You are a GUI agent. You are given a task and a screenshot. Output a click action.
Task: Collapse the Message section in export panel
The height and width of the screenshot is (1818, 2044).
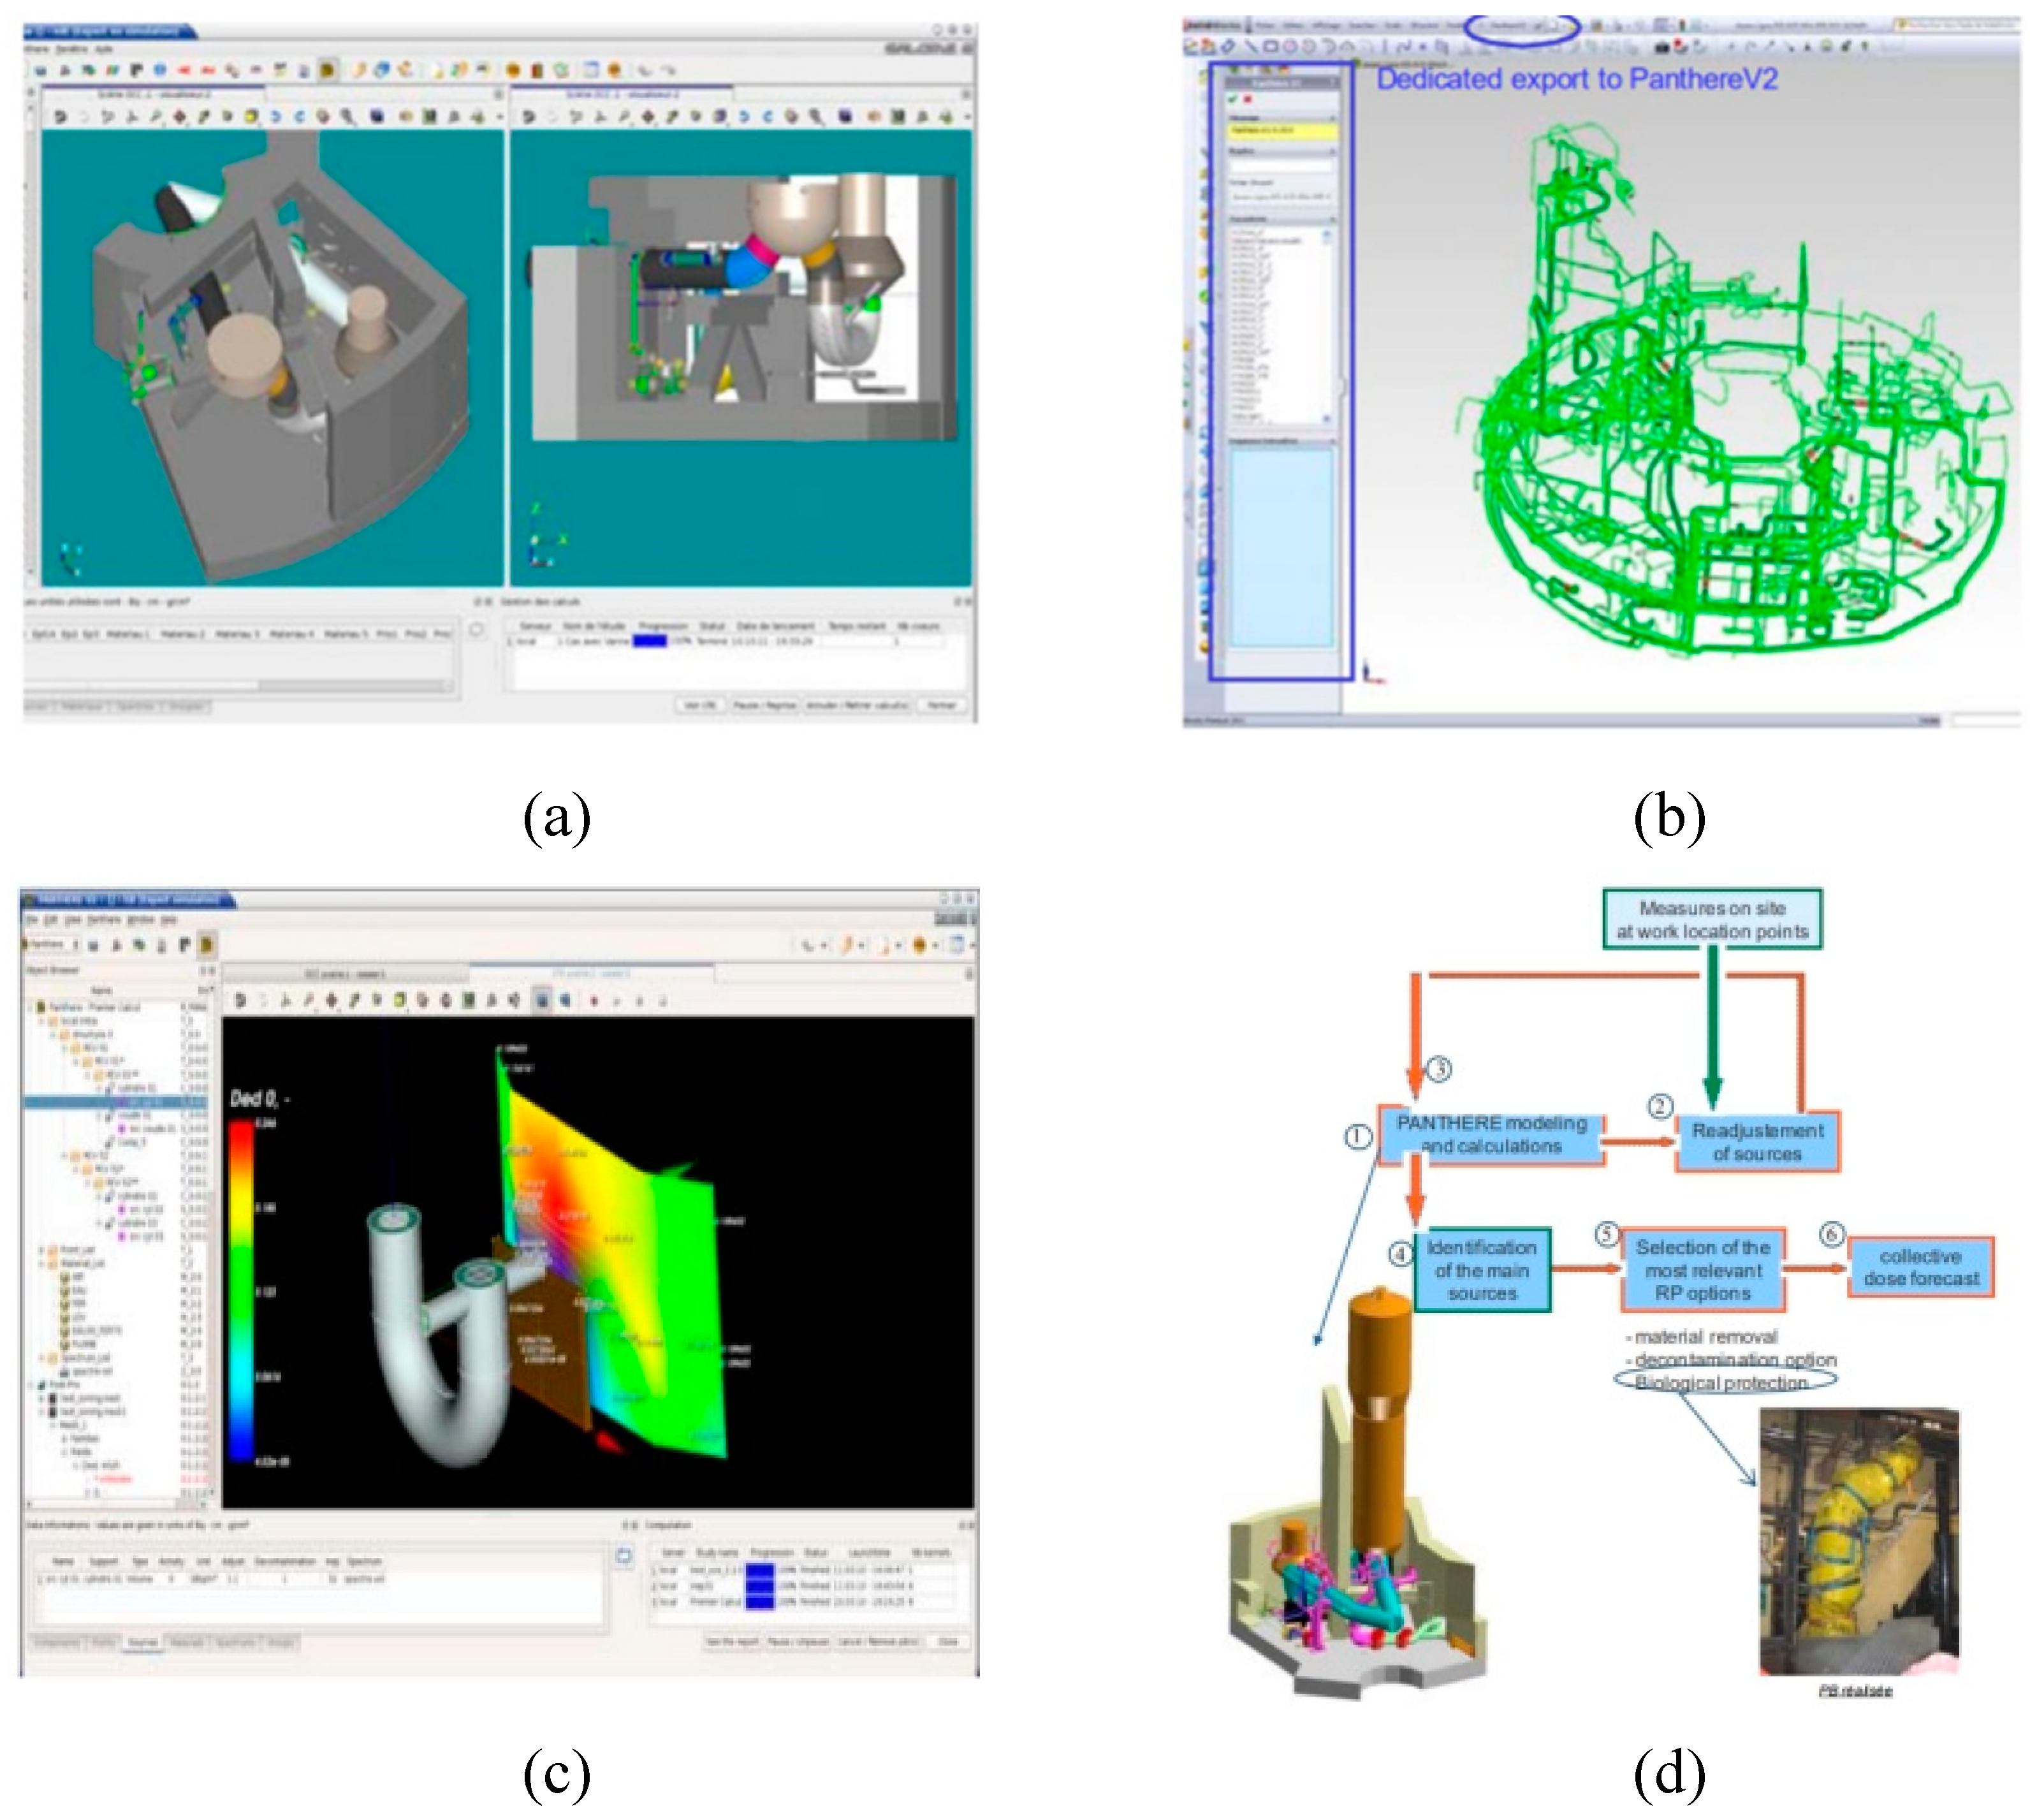point(1332,118)
